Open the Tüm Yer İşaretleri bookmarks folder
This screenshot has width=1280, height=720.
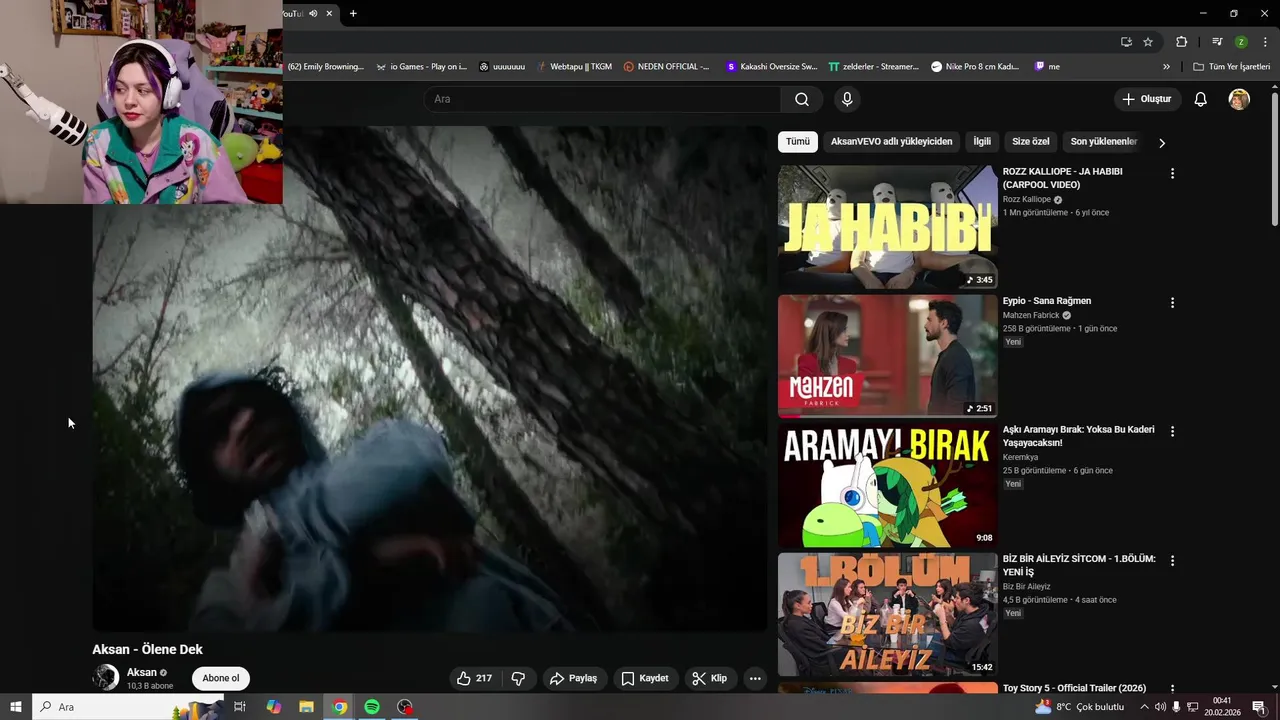(x=1232, y=67)
